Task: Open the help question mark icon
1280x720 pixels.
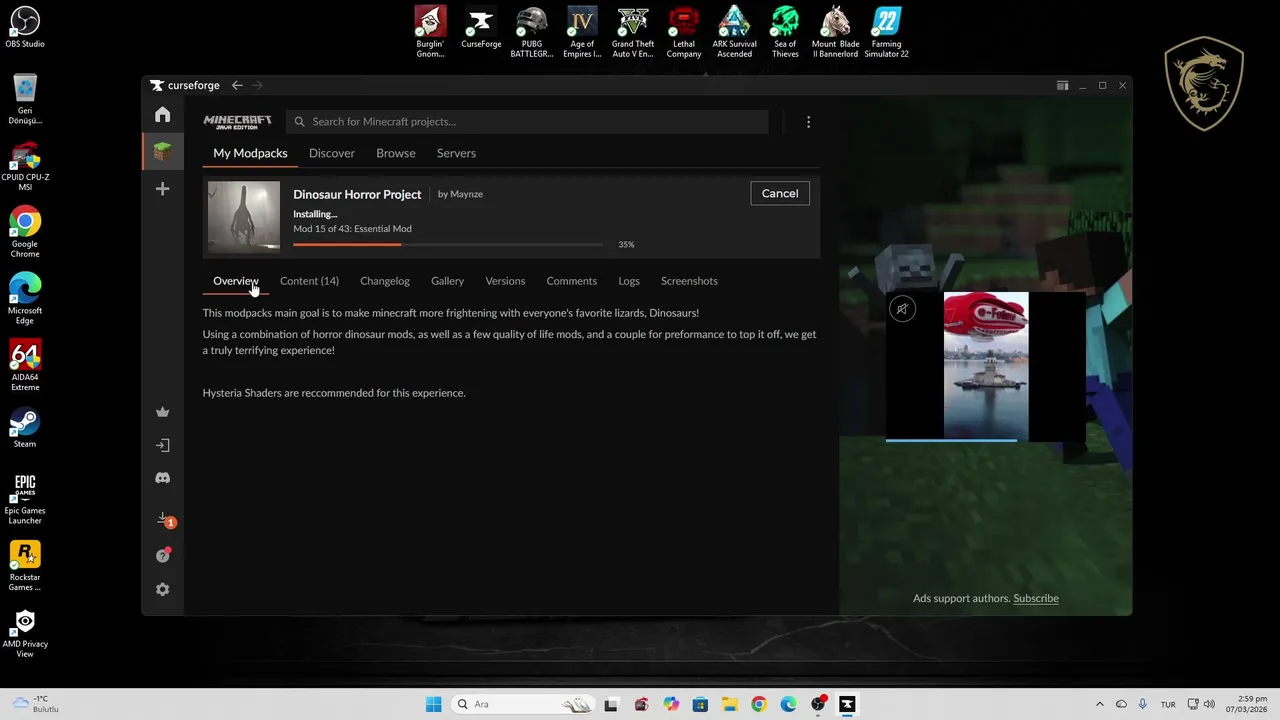Action: [163, 555]
